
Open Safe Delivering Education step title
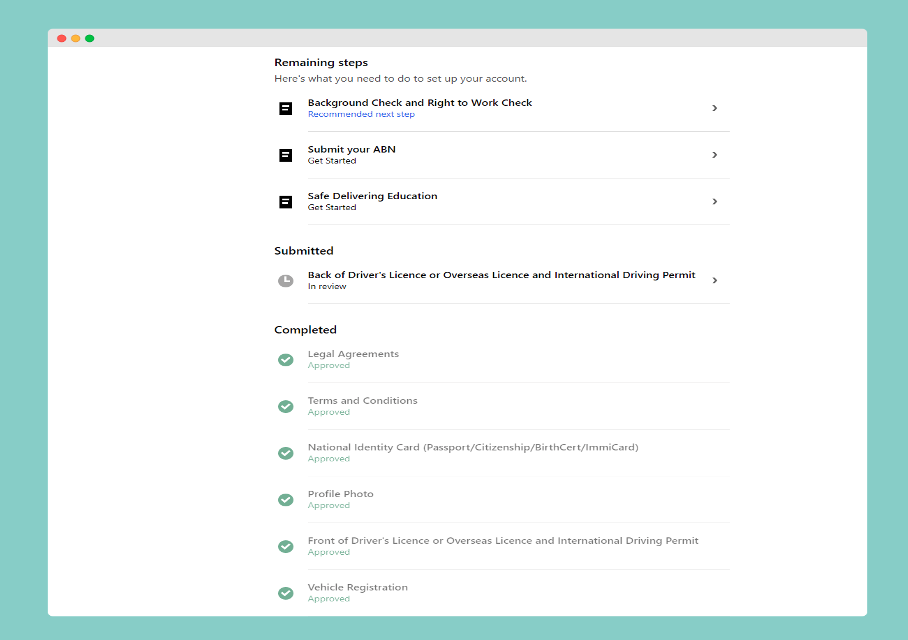(x=372, y=196)
